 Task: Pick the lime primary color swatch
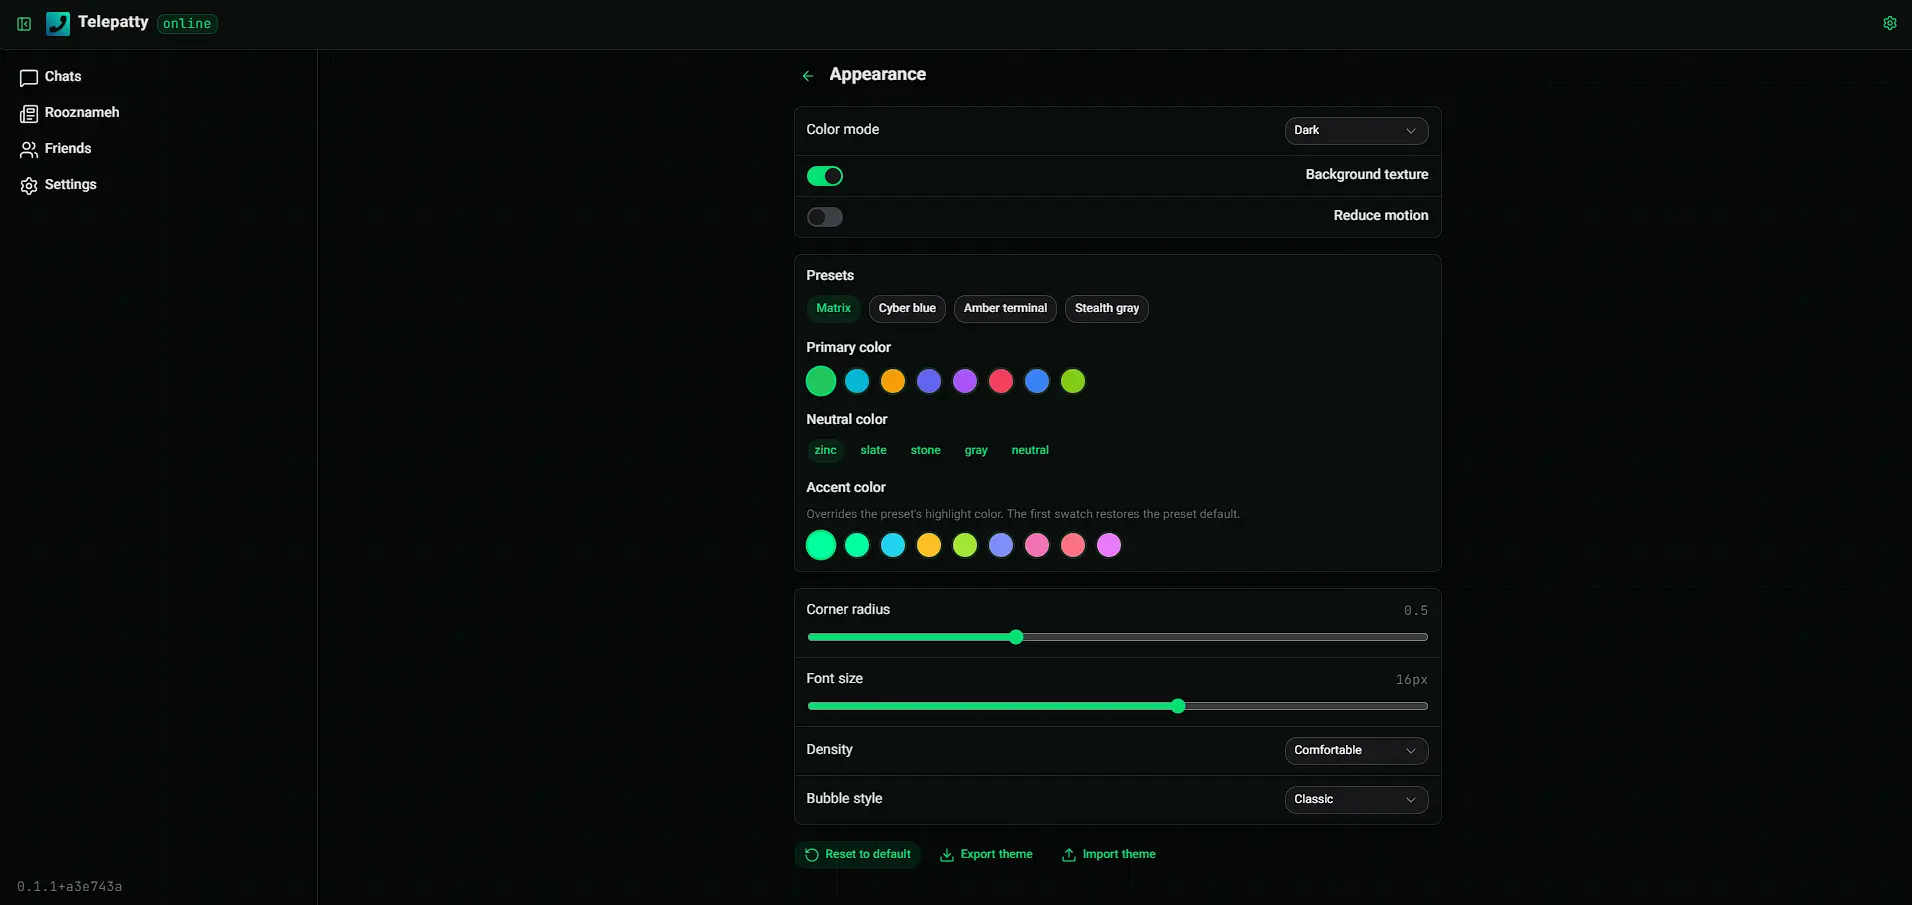tap(1073, 381)
